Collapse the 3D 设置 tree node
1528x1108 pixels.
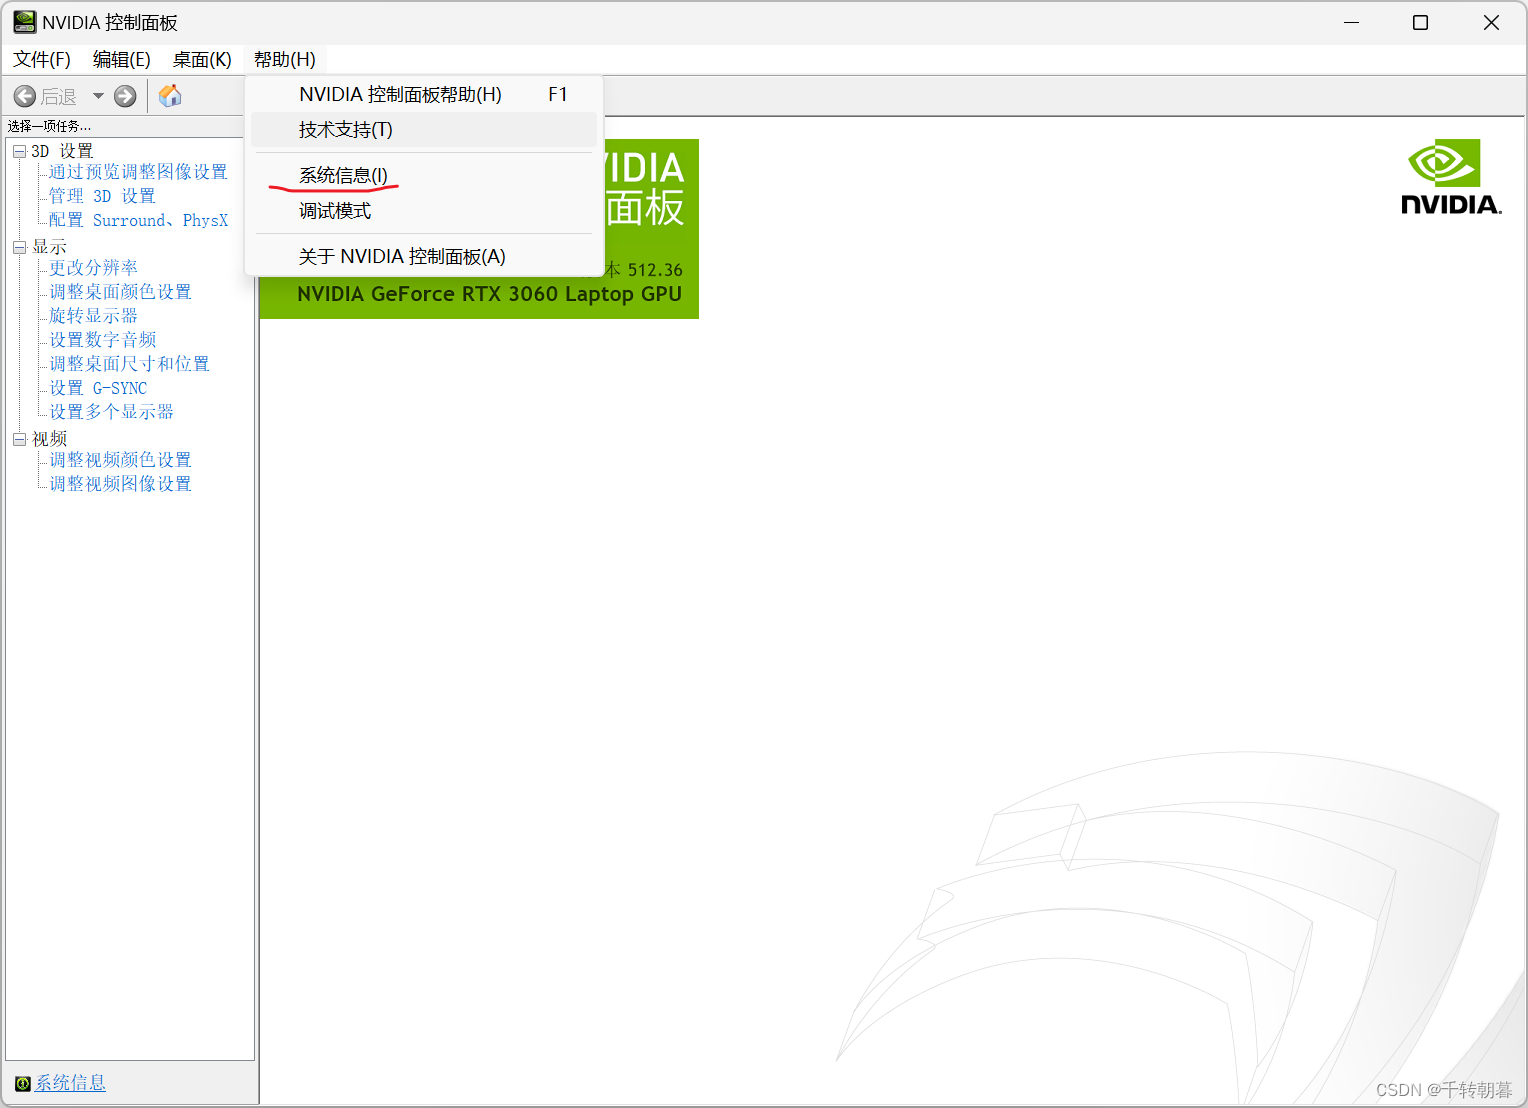coord(19,152)
